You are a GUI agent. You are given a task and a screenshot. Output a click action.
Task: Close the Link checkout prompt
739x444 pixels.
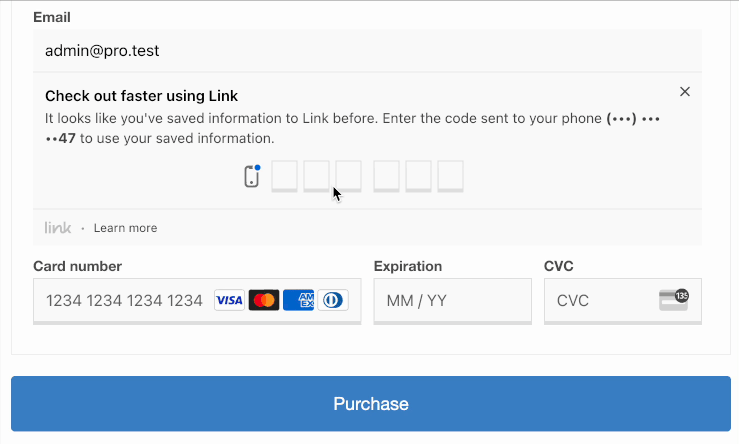[x=685, y=92]
